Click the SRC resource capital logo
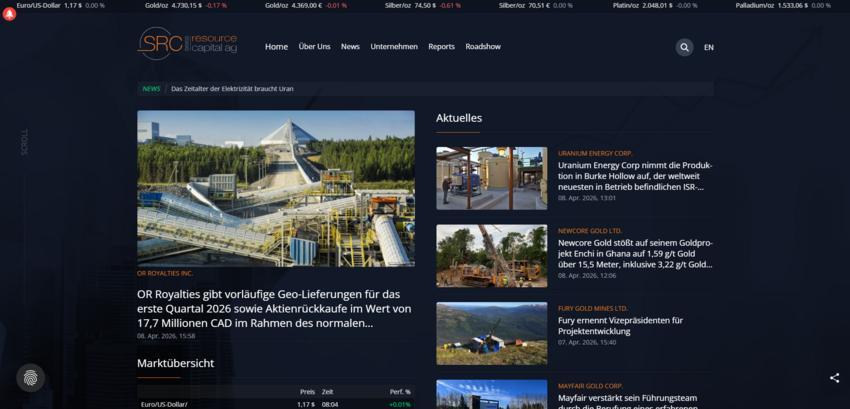This screenshot has height=409, width=850. tap(188, 43)
